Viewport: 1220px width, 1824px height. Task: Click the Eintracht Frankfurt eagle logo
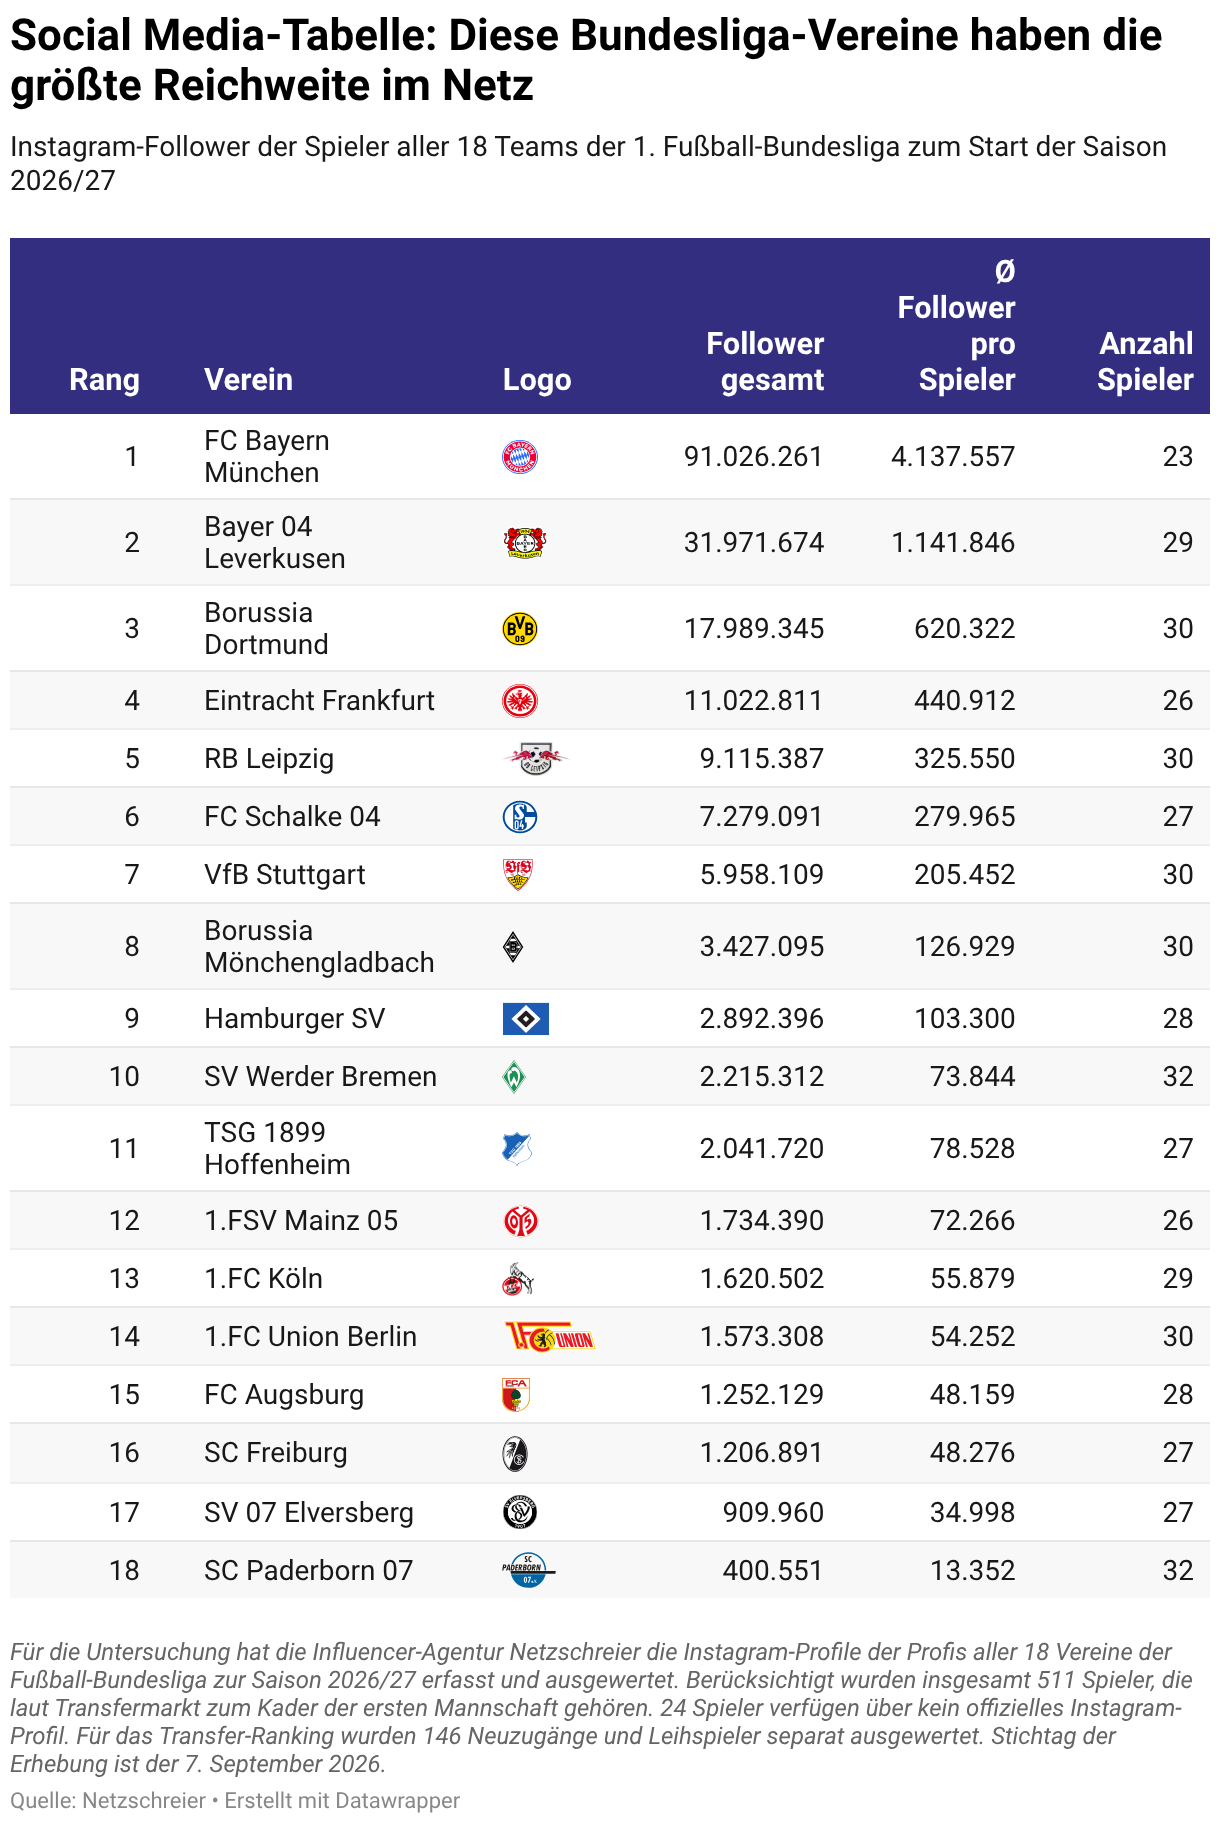pos(520,701)
